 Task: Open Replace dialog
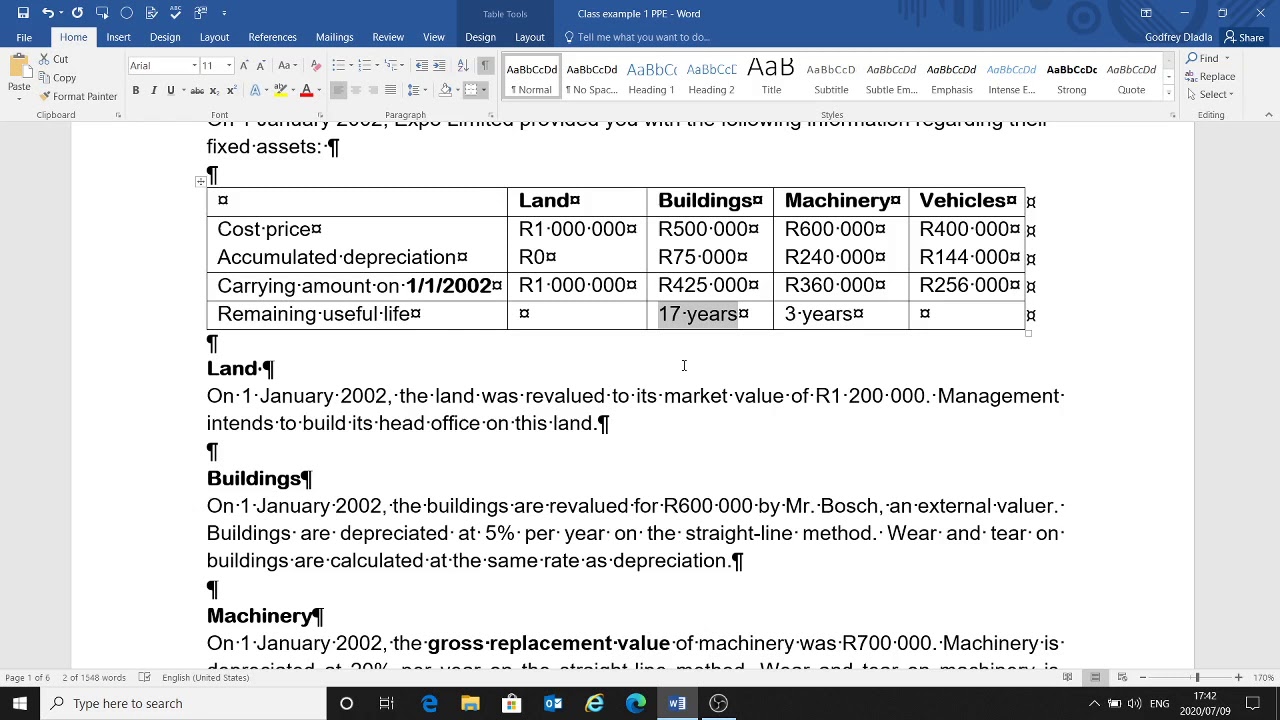coord(1210,77)
